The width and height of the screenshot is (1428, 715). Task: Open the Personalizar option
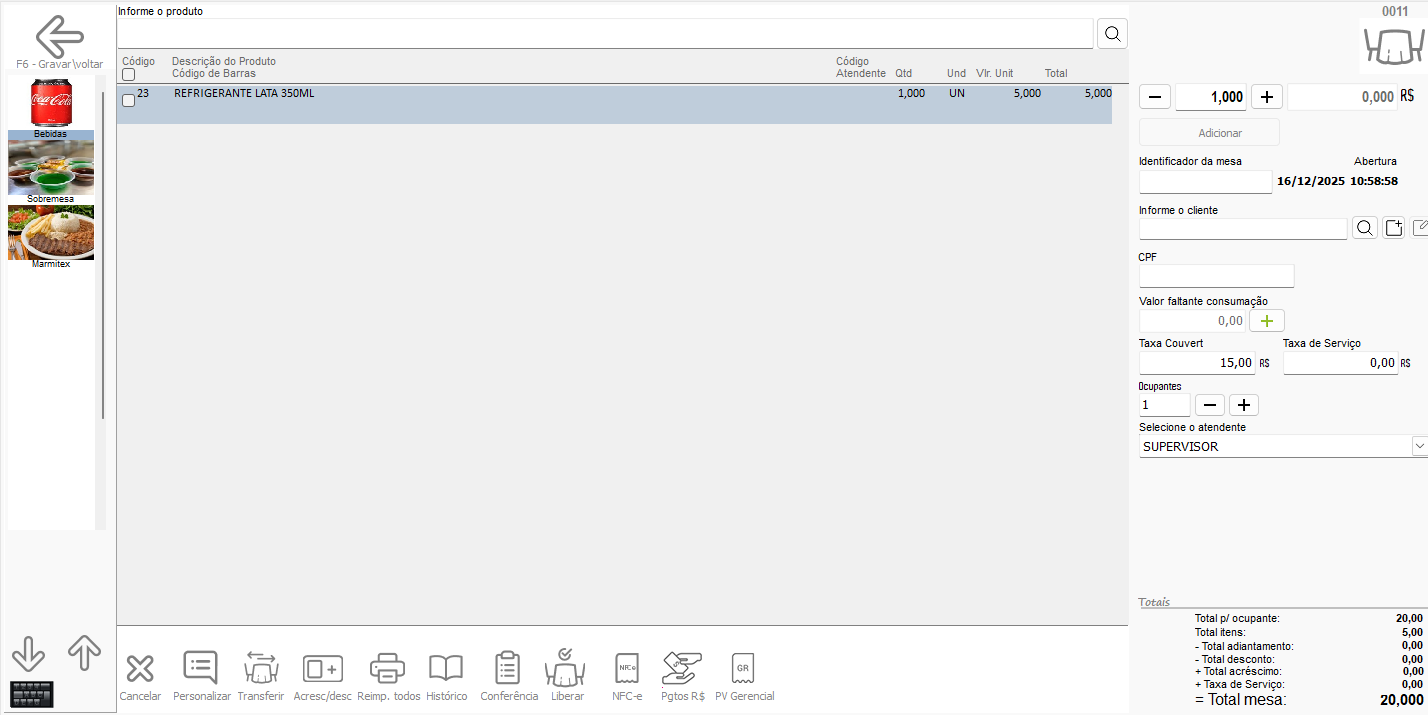[x=201, y=667]
